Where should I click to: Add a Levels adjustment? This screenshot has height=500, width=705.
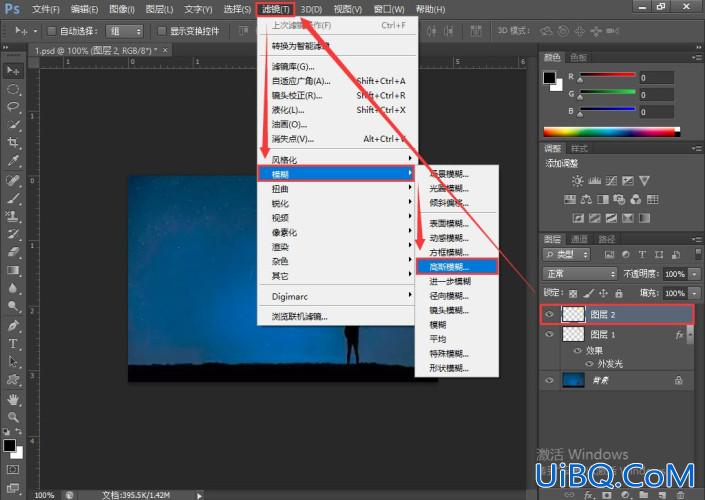594,181
